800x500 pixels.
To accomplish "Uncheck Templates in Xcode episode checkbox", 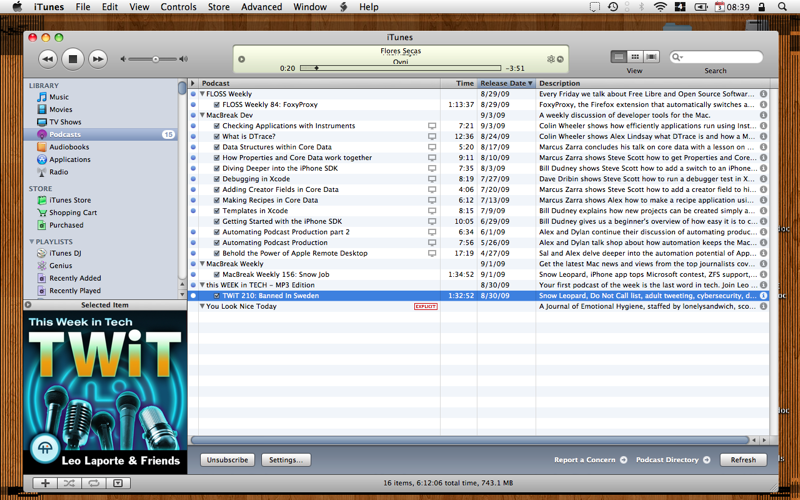I will pyautogui.click(x=217, y=211).
